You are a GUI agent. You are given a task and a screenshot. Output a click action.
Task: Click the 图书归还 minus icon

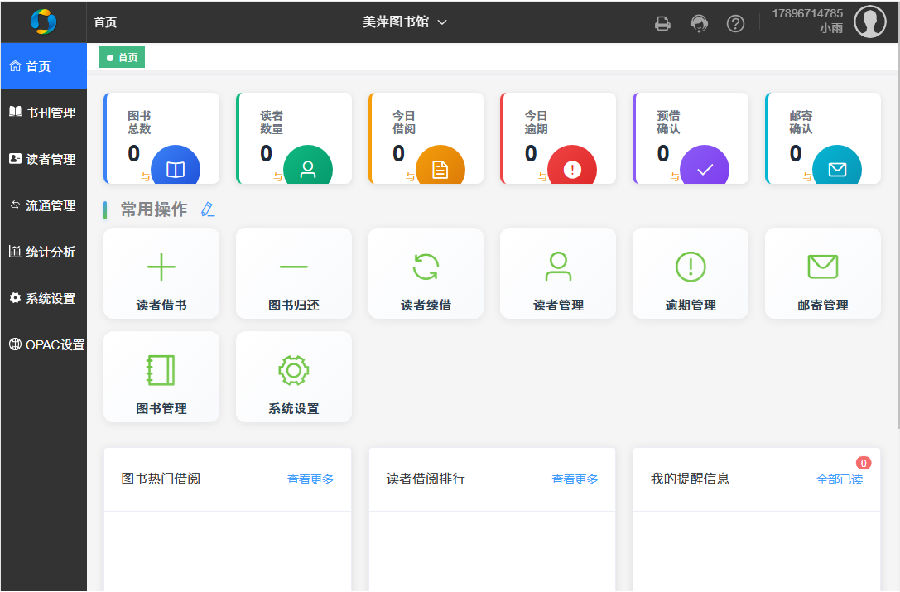(x=293, y=267)
